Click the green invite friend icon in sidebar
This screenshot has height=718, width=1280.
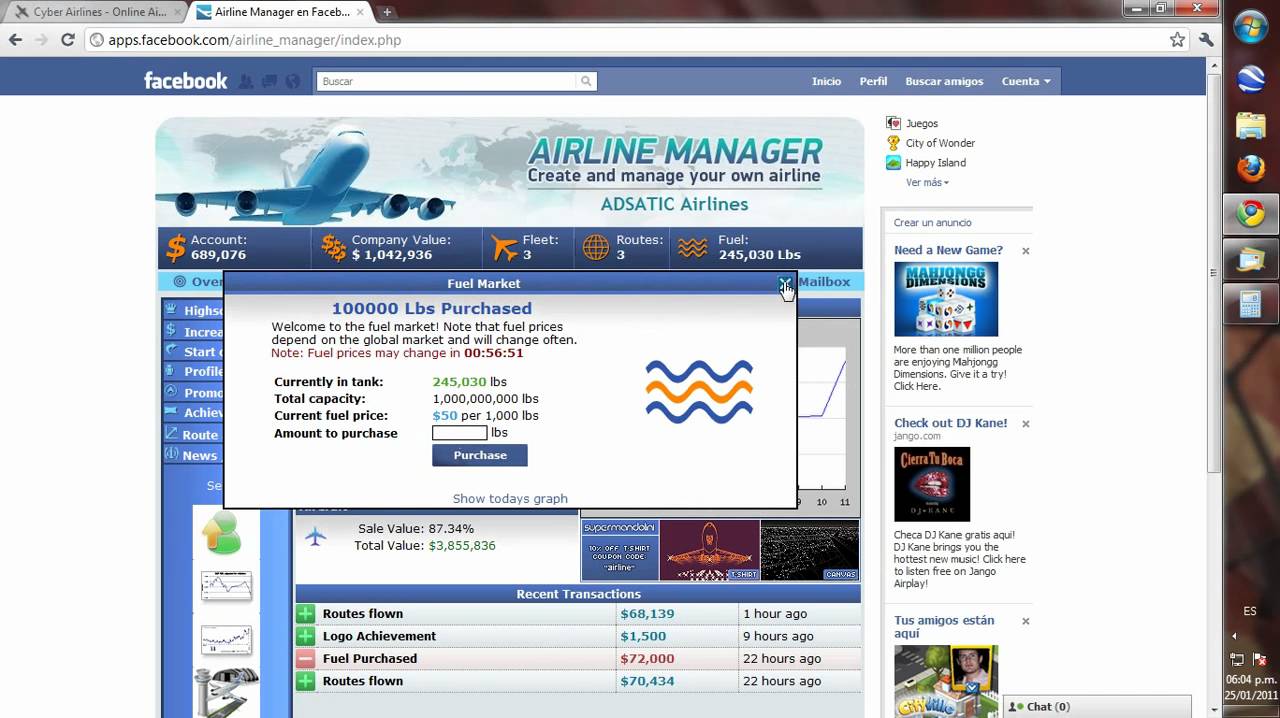coord(221,531)
